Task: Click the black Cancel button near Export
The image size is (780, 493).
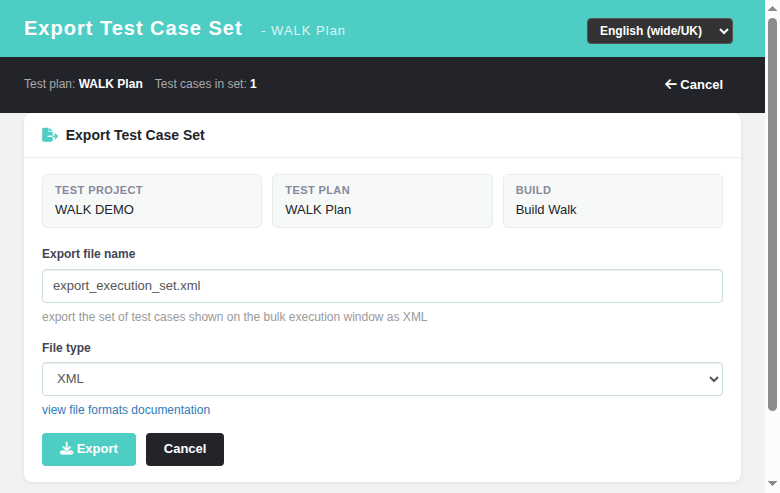Action: tap(185, 449)
